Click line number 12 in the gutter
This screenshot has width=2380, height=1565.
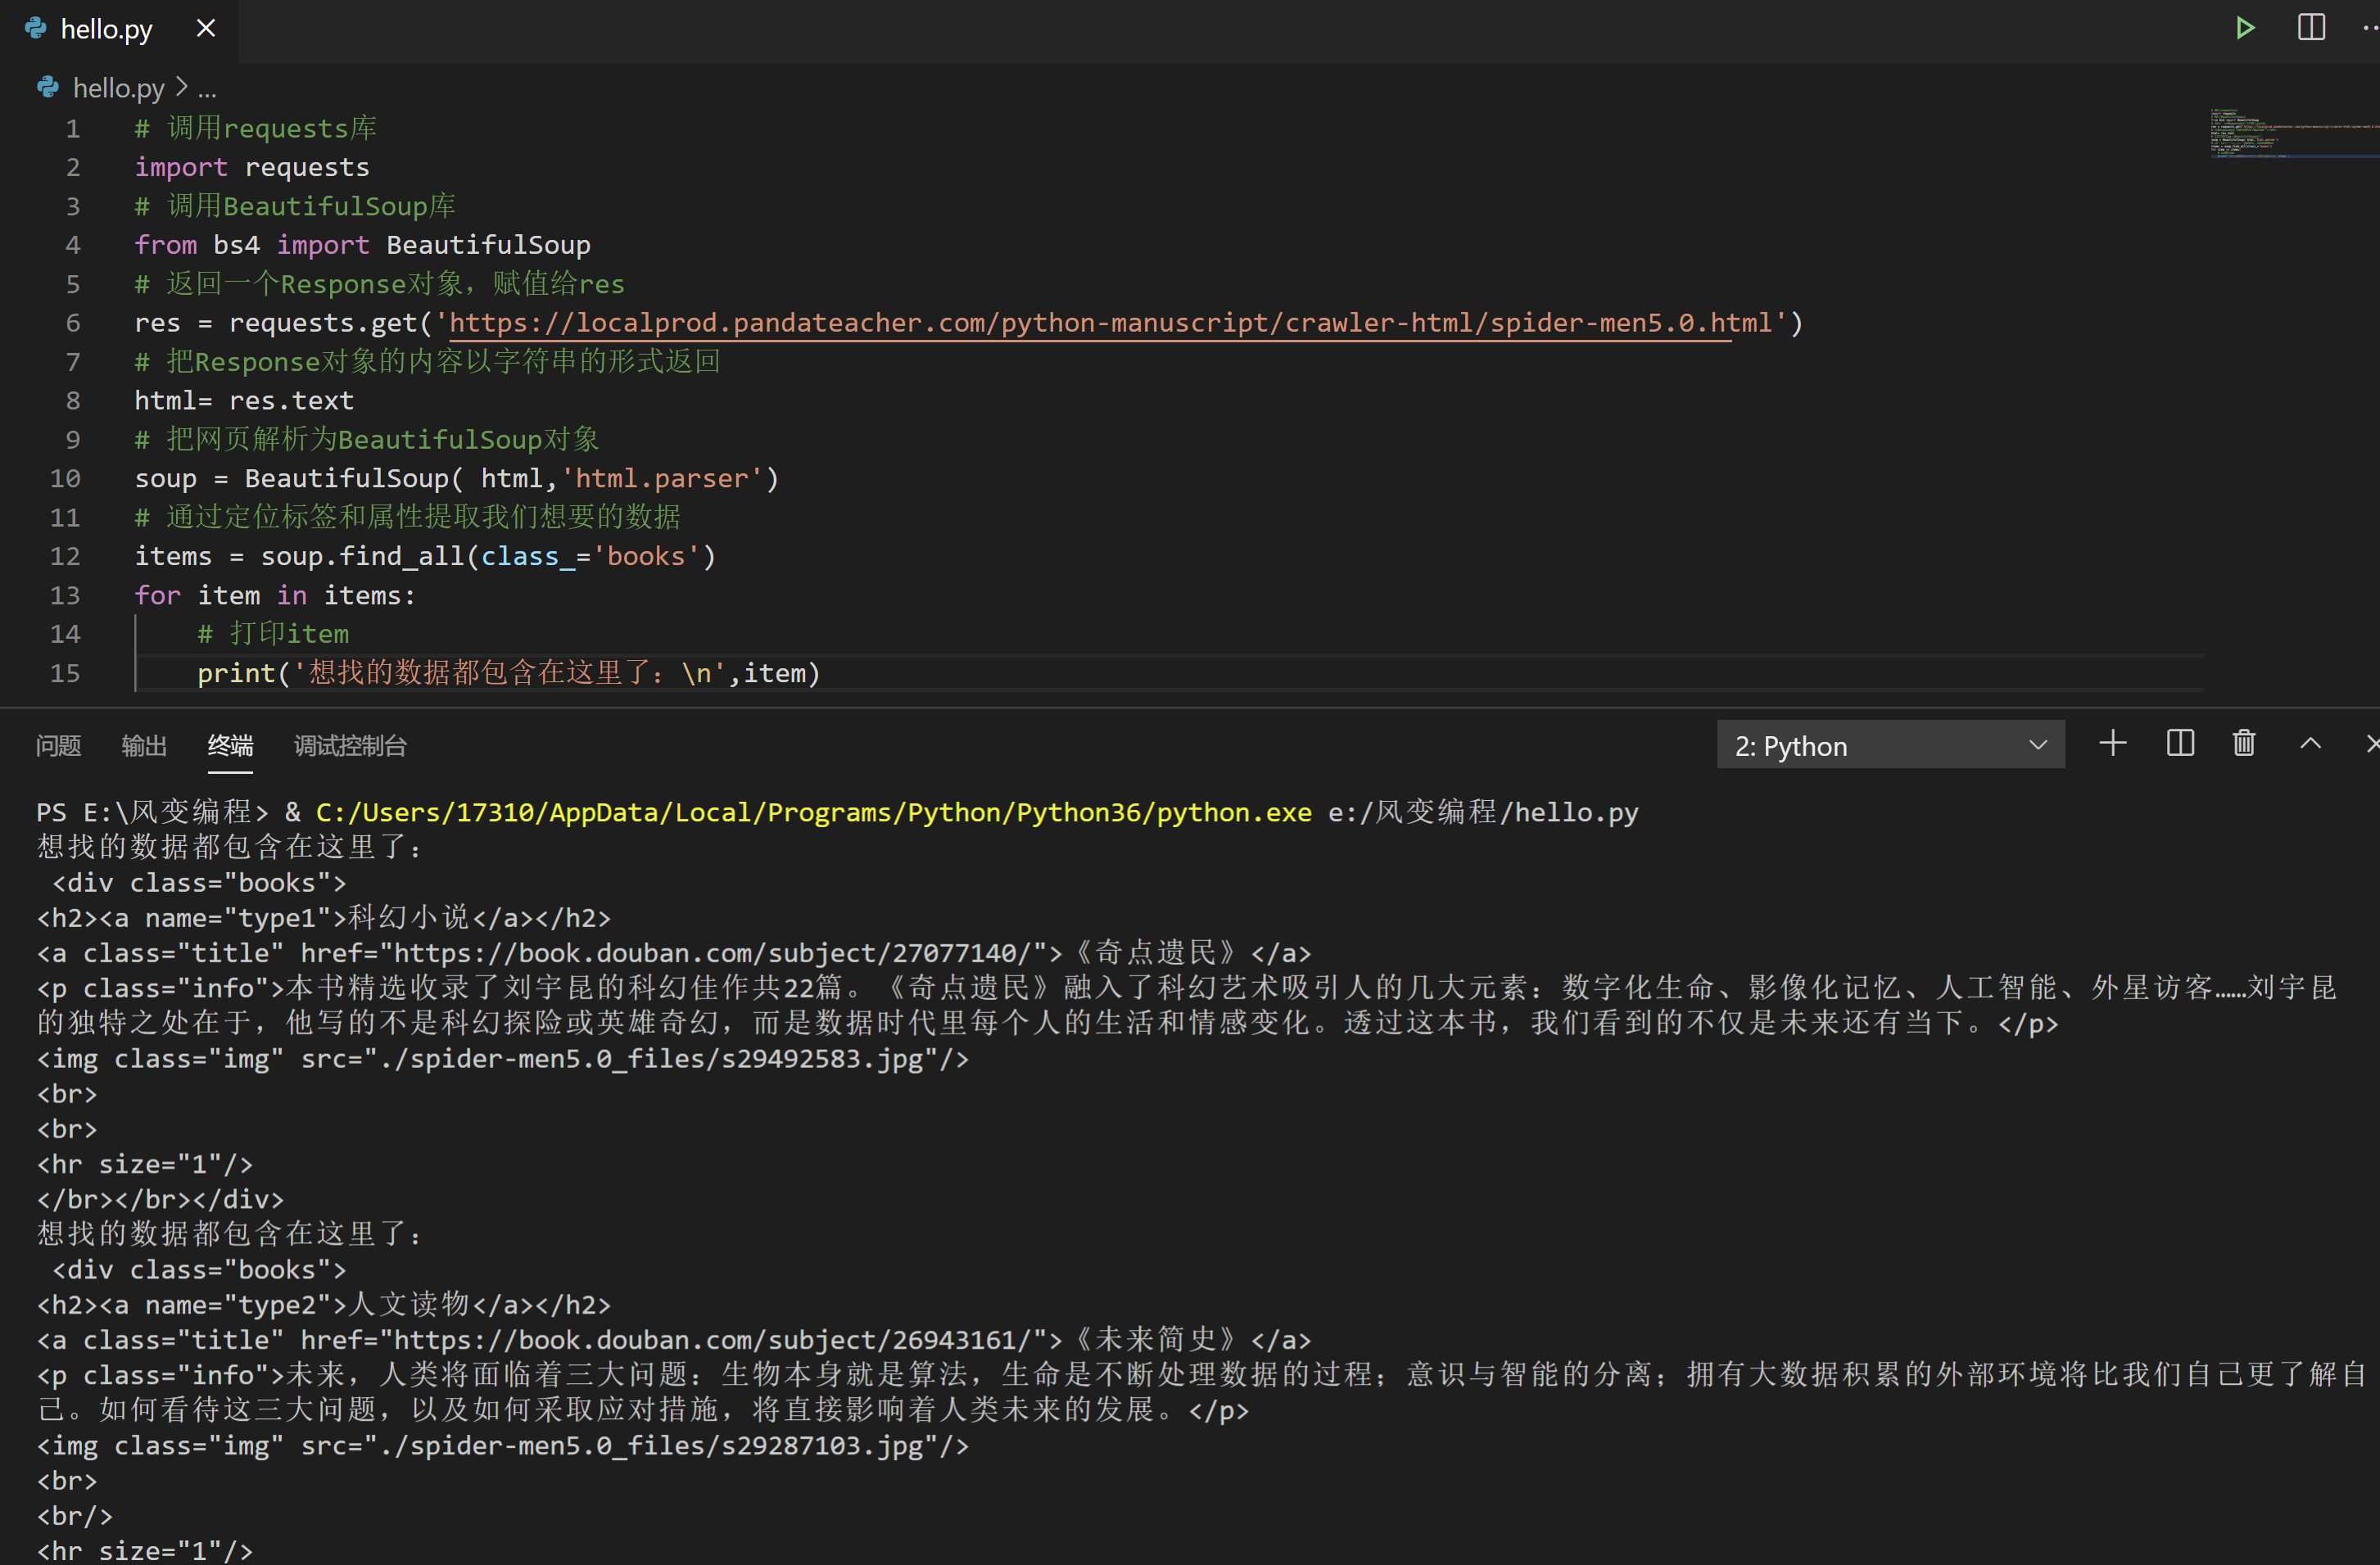click(65, 556)
